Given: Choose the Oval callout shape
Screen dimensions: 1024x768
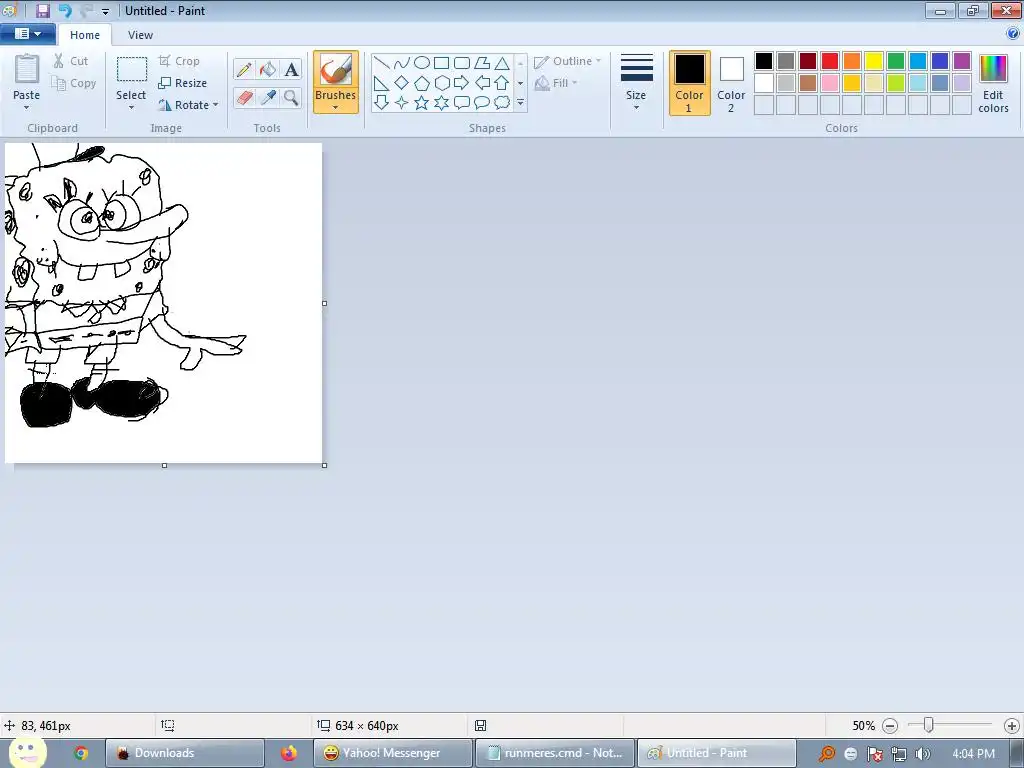Looking at the screenshot, I should point(482,103).
